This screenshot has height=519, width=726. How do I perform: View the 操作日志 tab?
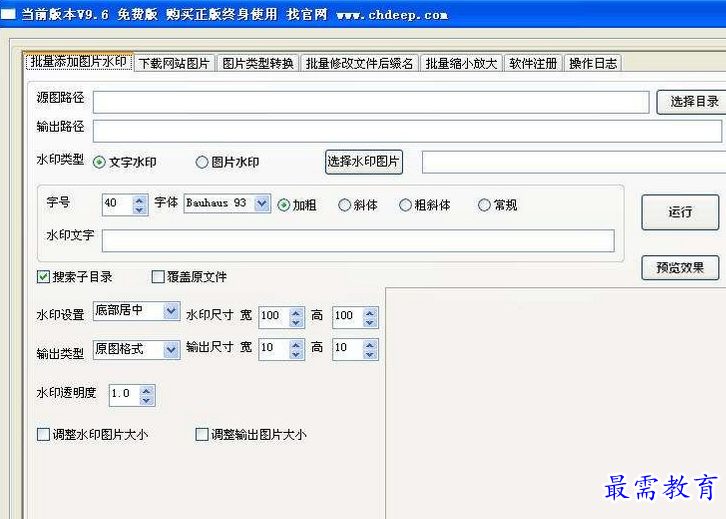tap(593, 63)
